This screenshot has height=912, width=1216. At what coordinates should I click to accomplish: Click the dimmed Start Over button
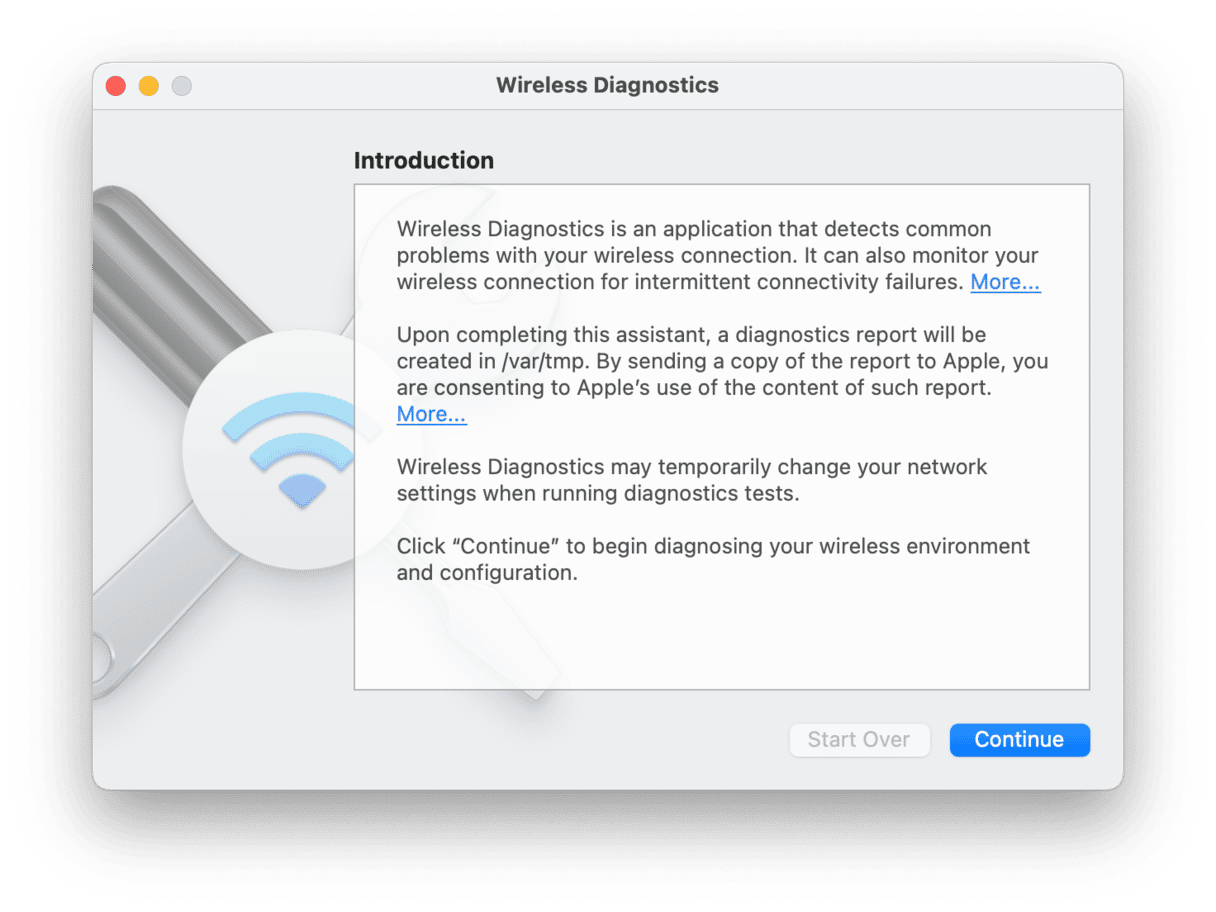coord(859,740)
